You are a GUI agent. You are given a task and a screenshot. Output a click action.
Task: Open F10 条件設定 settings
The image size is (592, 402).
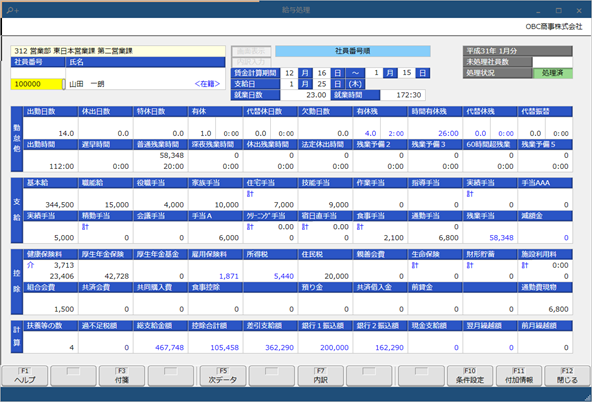470,376
